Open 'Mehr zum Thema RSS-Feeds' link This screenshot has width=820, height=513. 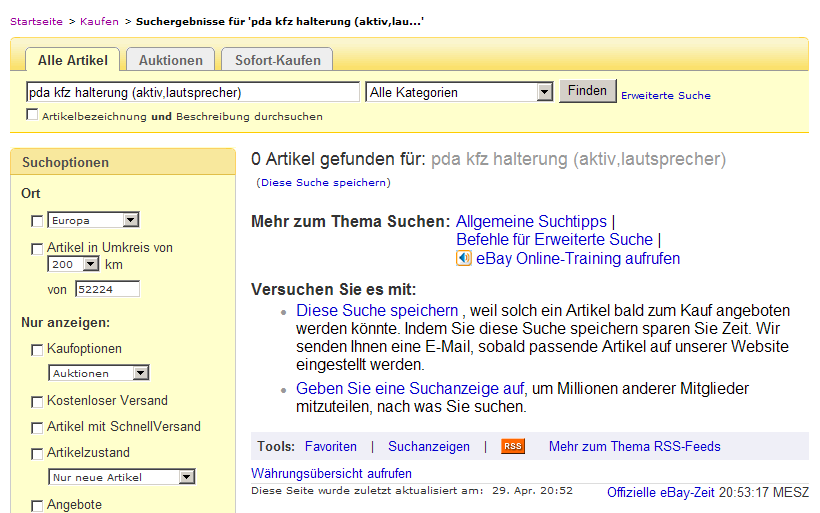click(634, 446)
